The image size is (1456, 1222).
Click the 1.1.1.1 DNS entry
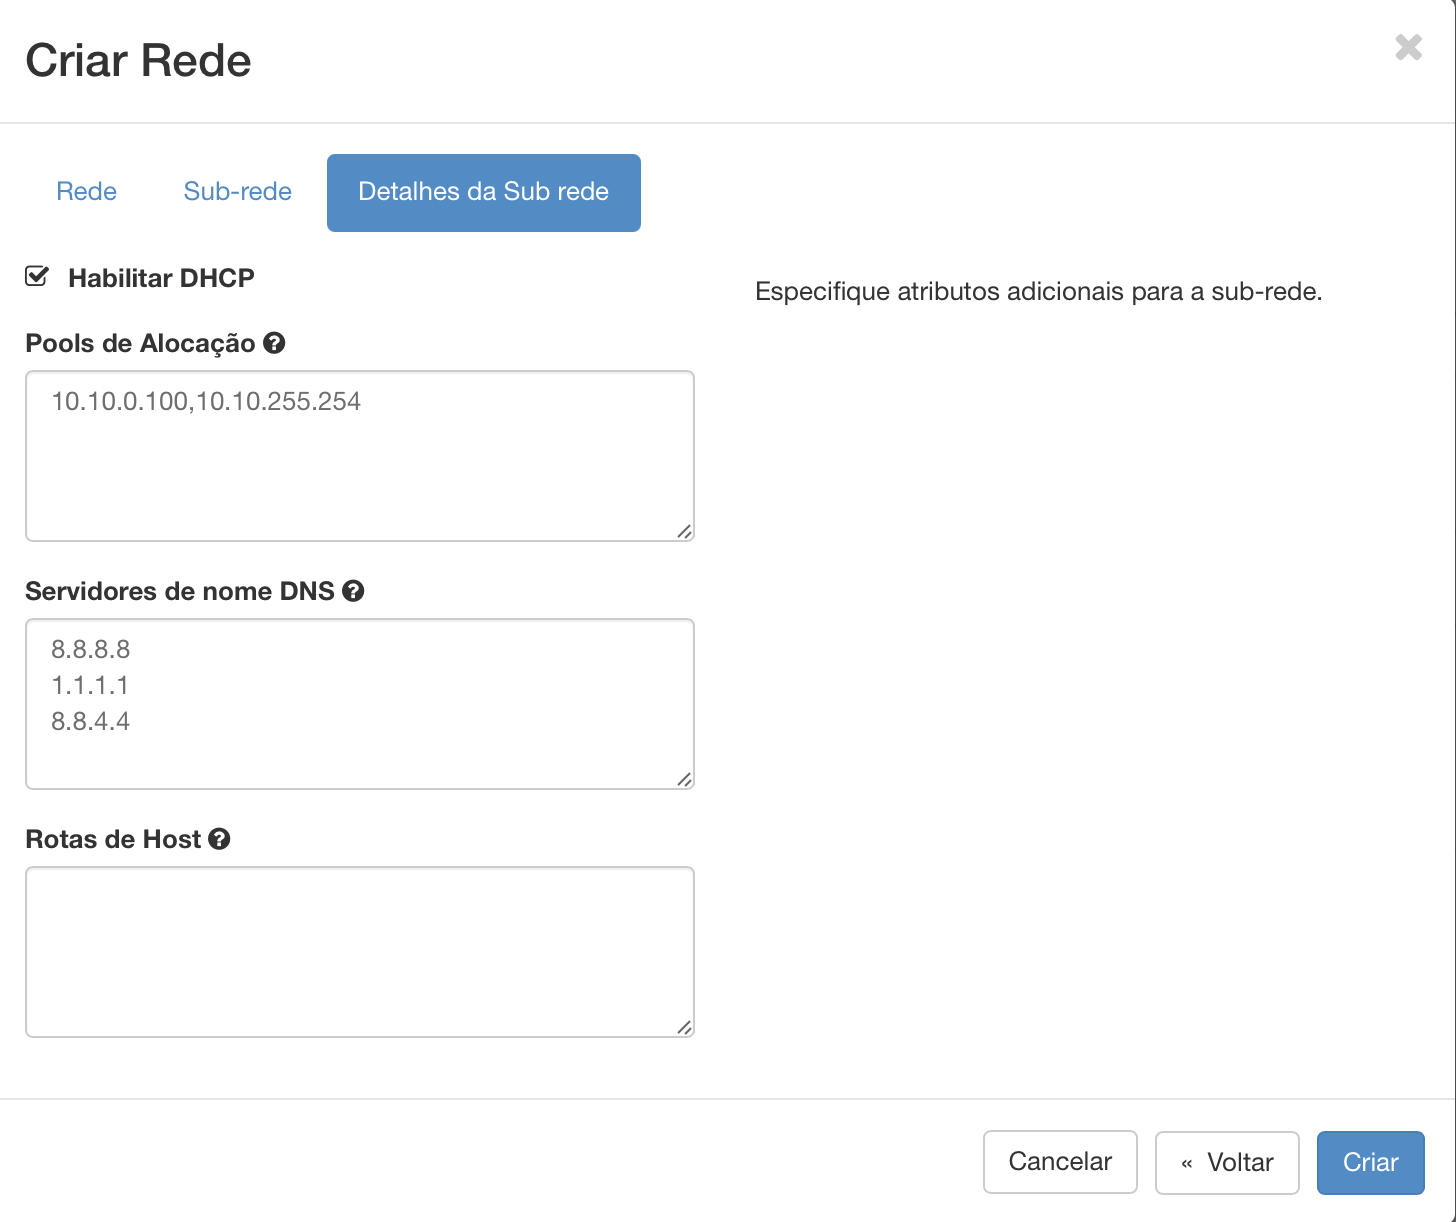[90, 685]
